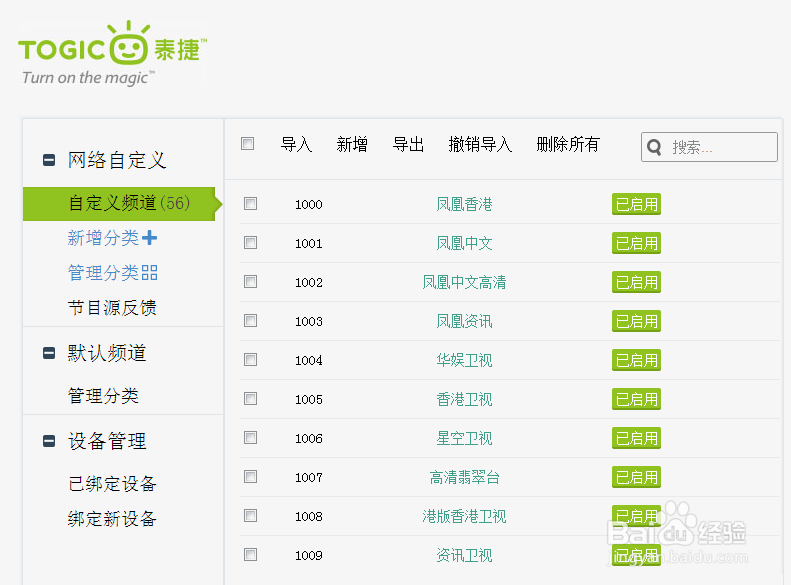This screenshot has width=791, height=585.
Task: Click channel number 1000
Action: tap(309, 204)
